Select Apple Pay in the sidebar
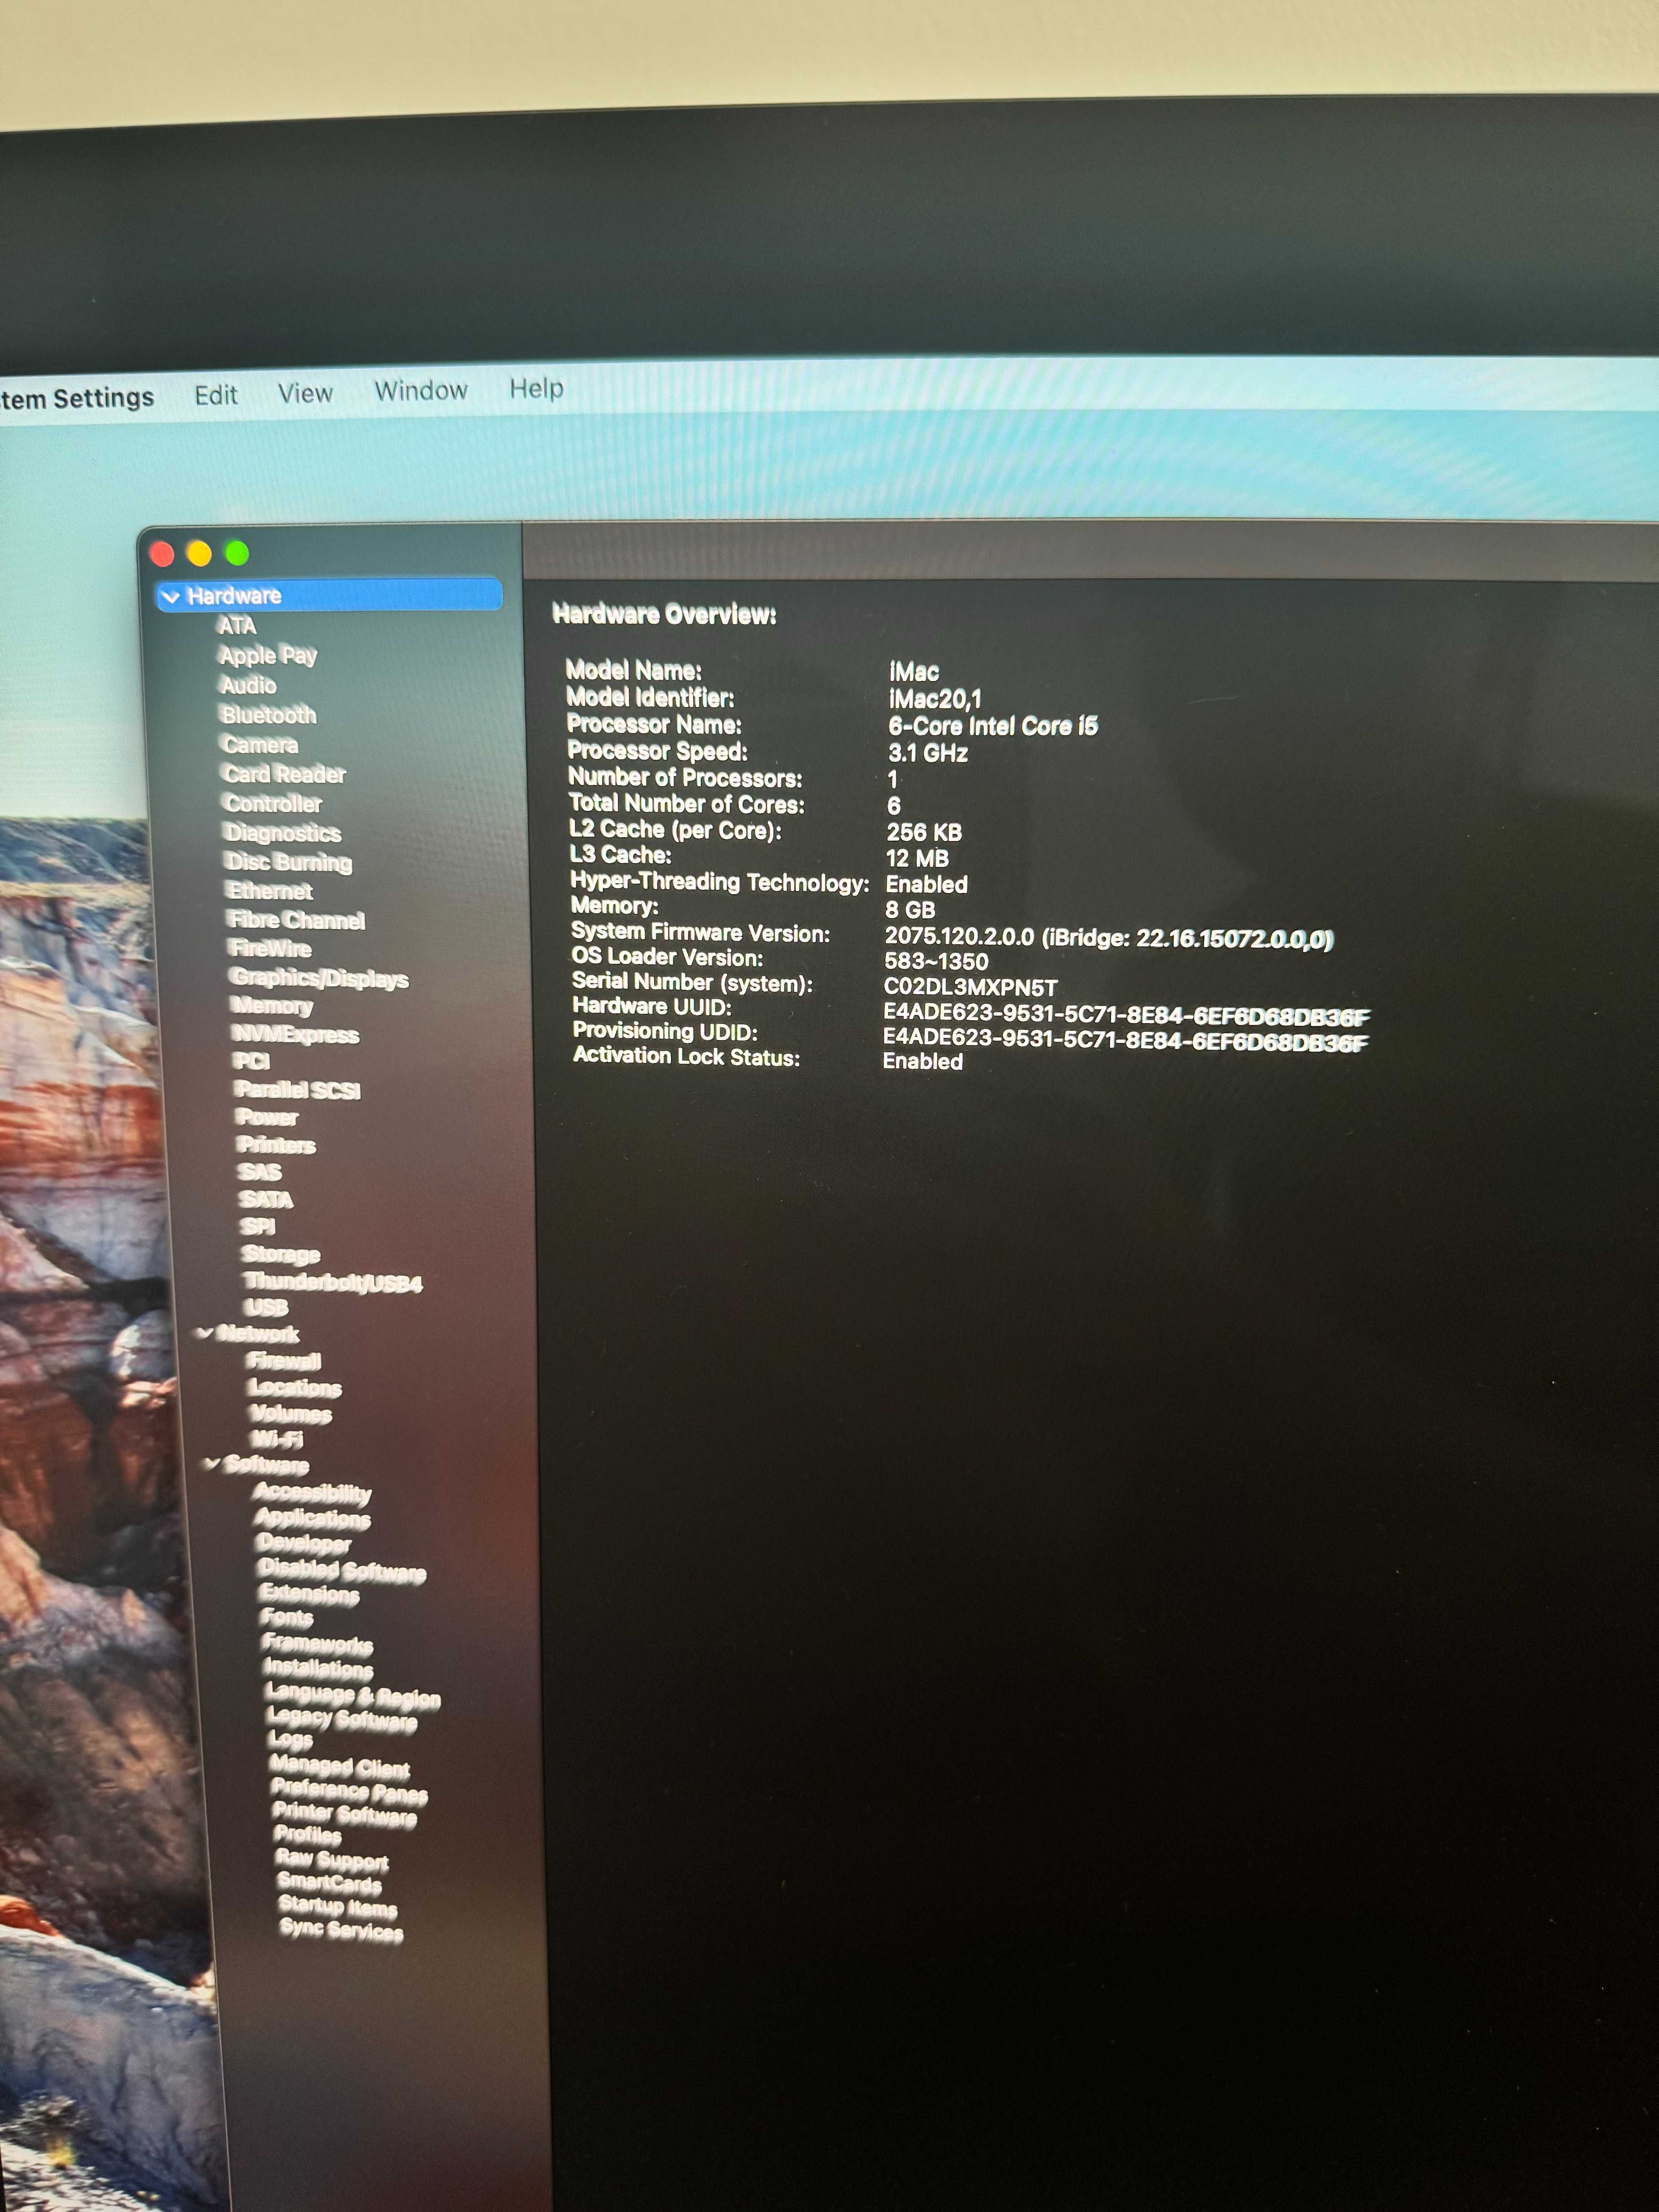The image size is (1659, 2212). (268, 656)
